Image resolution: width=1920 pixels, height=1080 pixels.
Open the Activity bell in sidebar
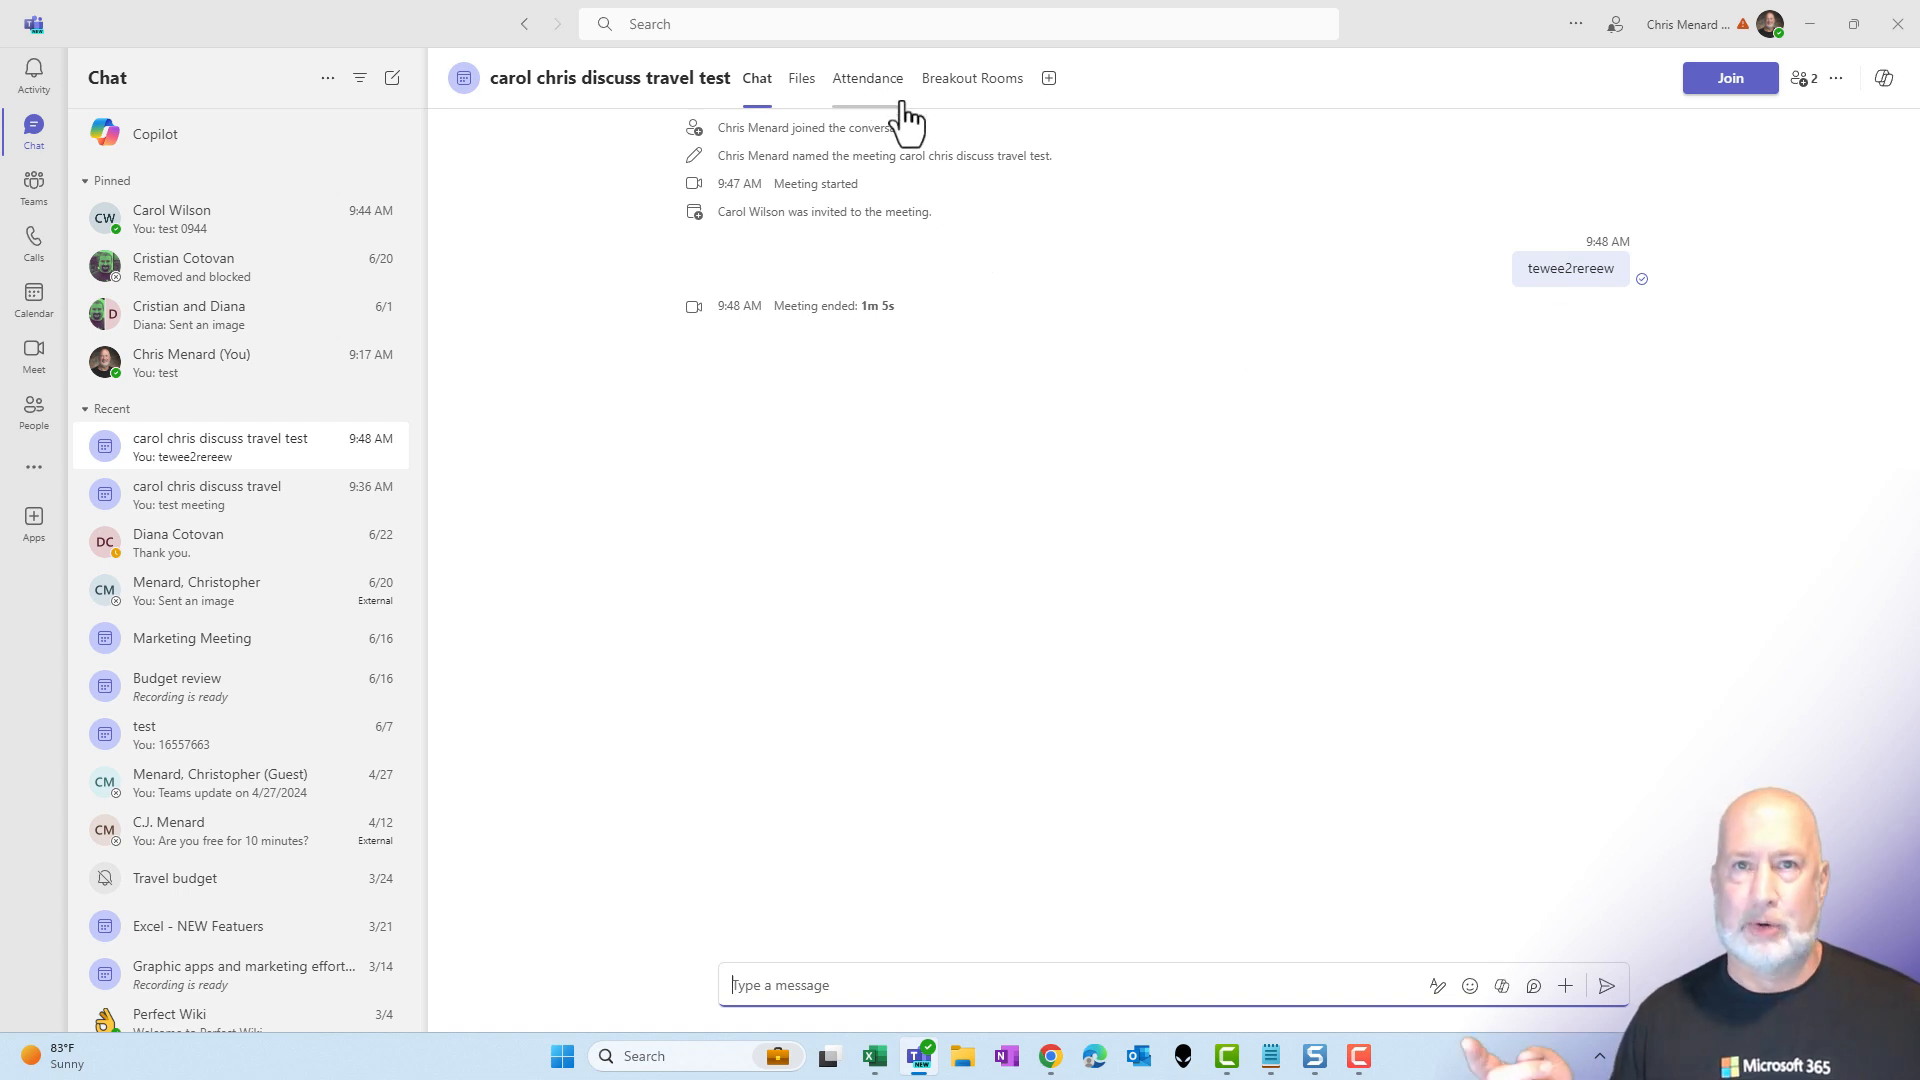[33, 75]
